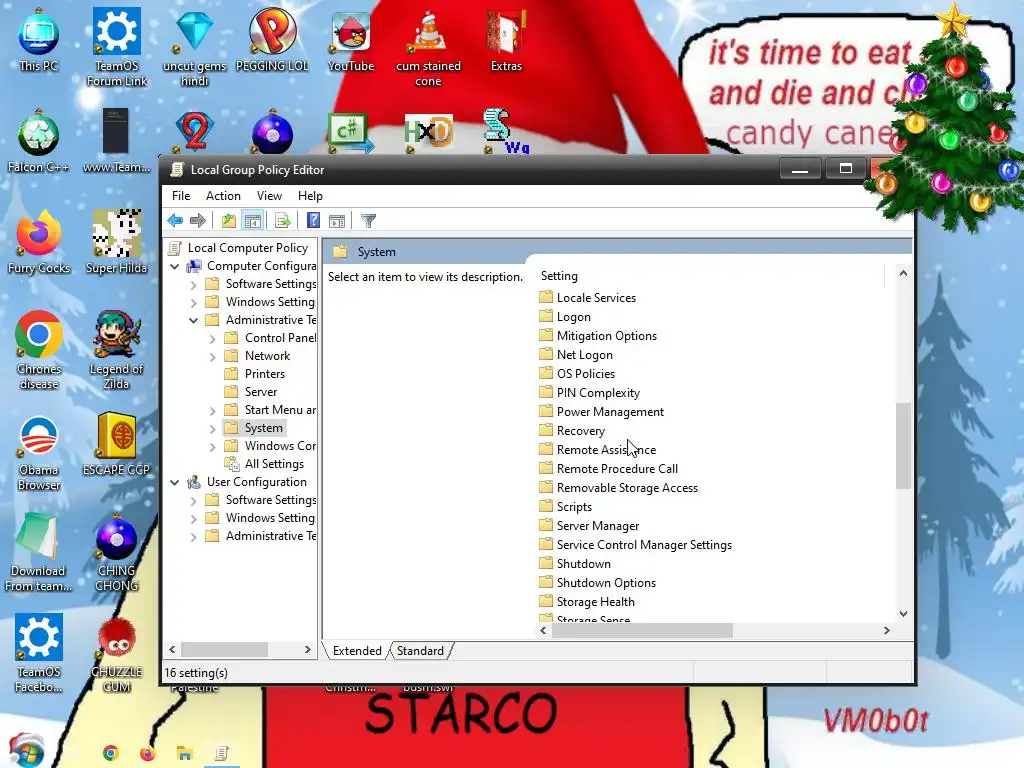
Task: Select Local Computer Policy root node
Action: [248, 248]
